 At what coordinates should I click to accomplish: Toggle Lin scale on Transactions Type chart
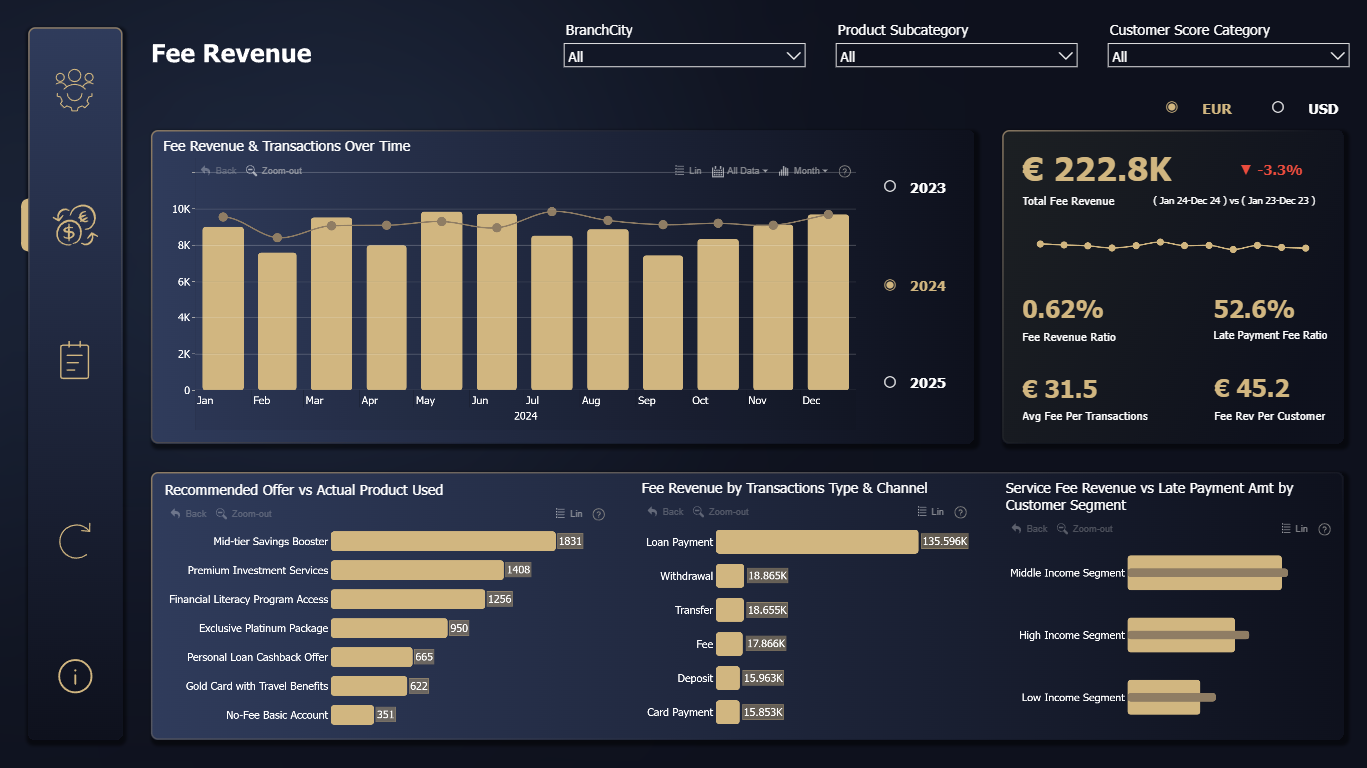930,512
